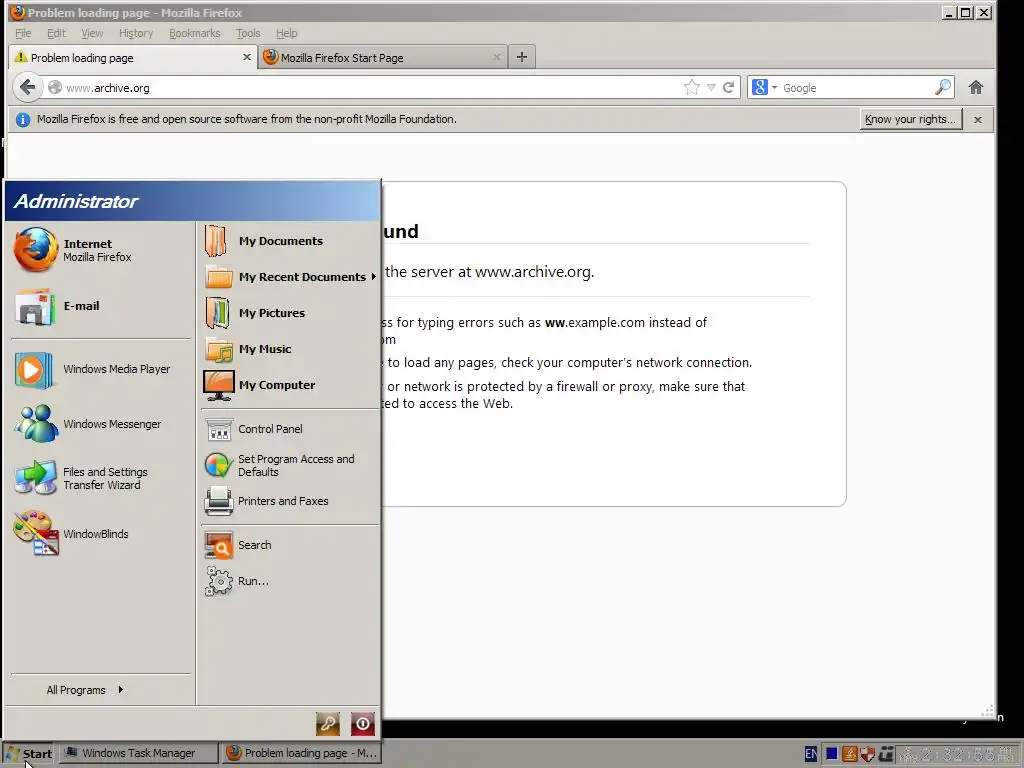Image resolution: width=1024 pixels, height=768 pixels.
Task: Open the Run... dialog
Action: 289,581
